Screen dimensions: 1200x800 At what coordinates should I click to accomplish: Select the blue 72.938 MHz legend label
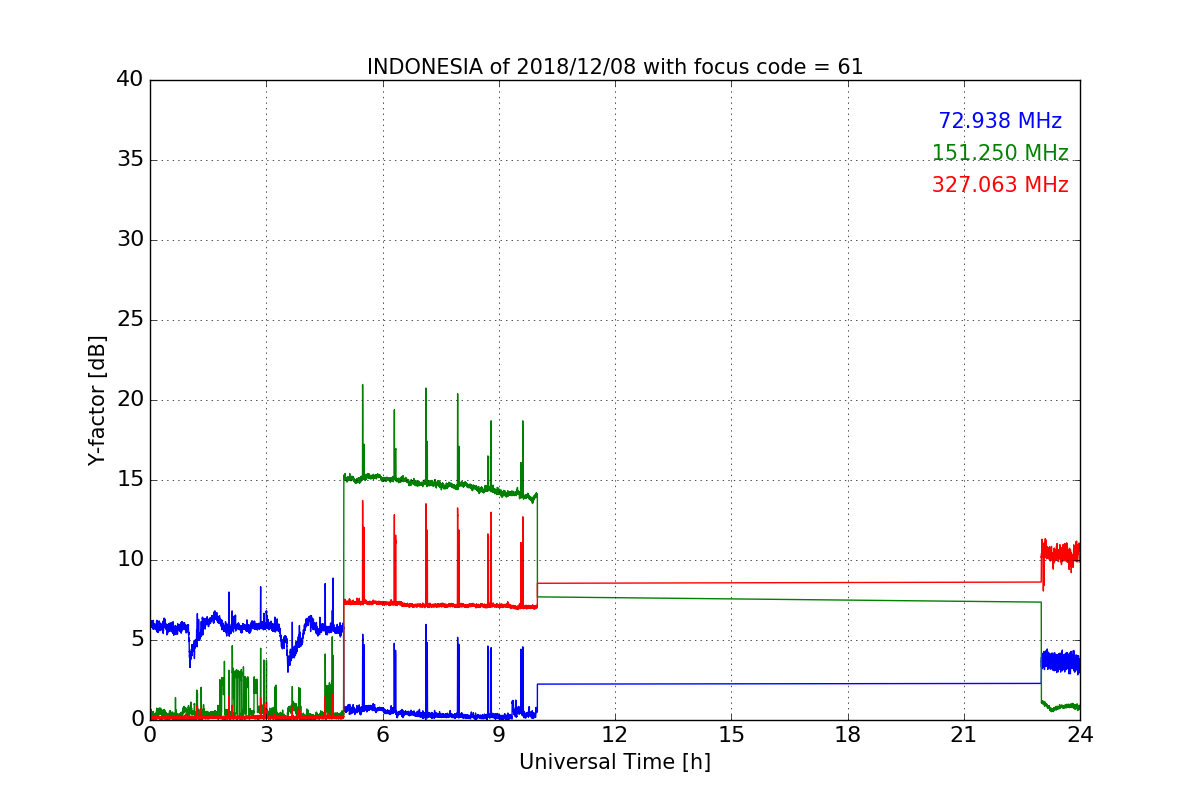click(x=1000, y=121)
